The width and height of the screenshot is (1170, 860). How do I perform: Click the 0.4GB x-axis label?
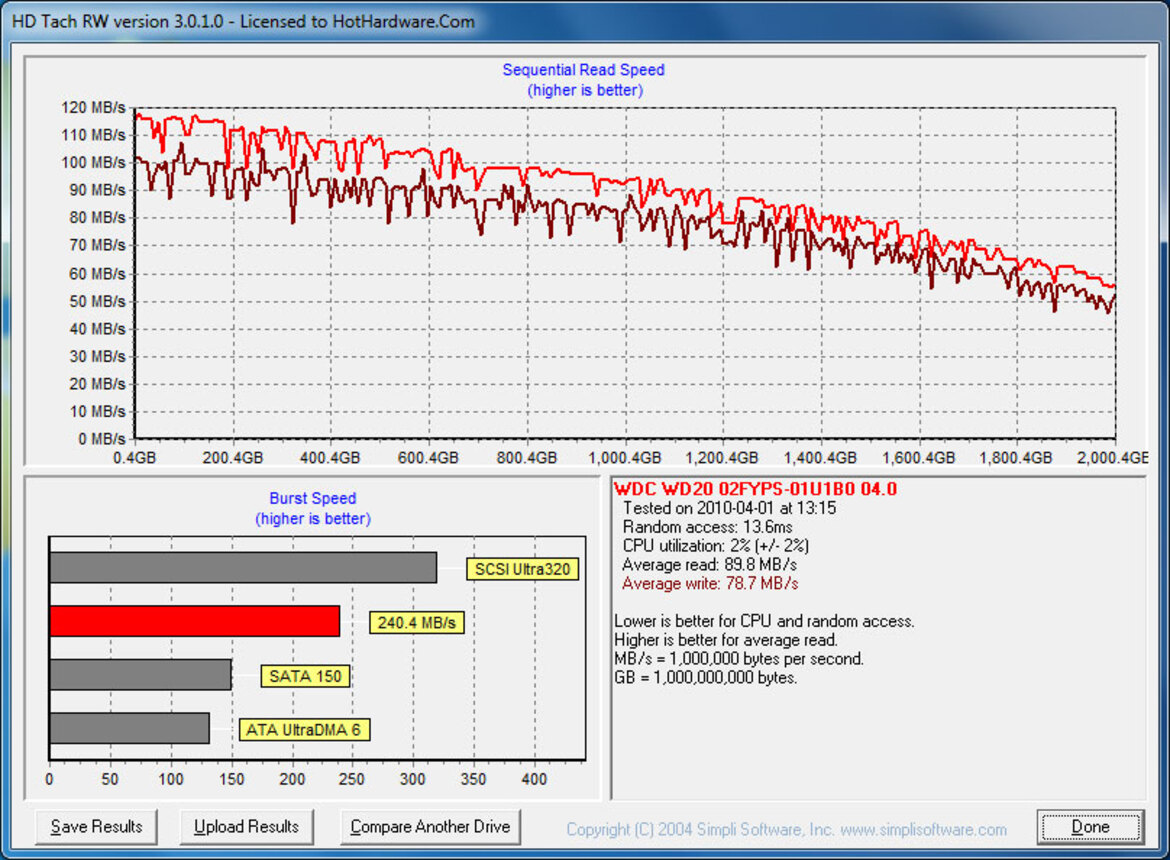[134, 457]
